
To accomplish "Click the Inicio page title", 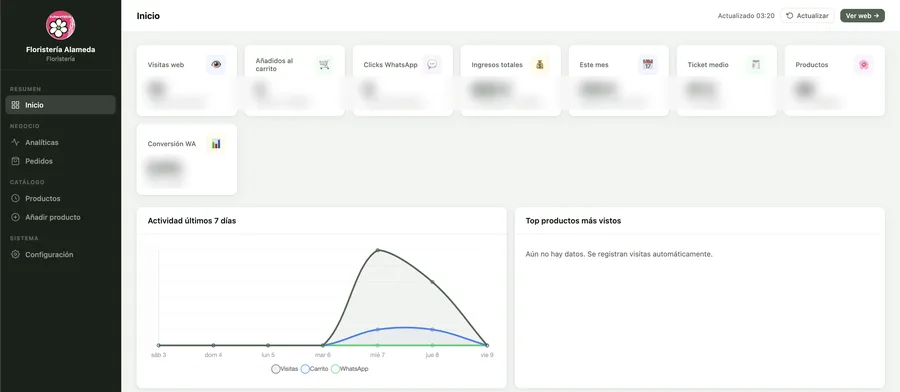I will [x=148, y=16].
